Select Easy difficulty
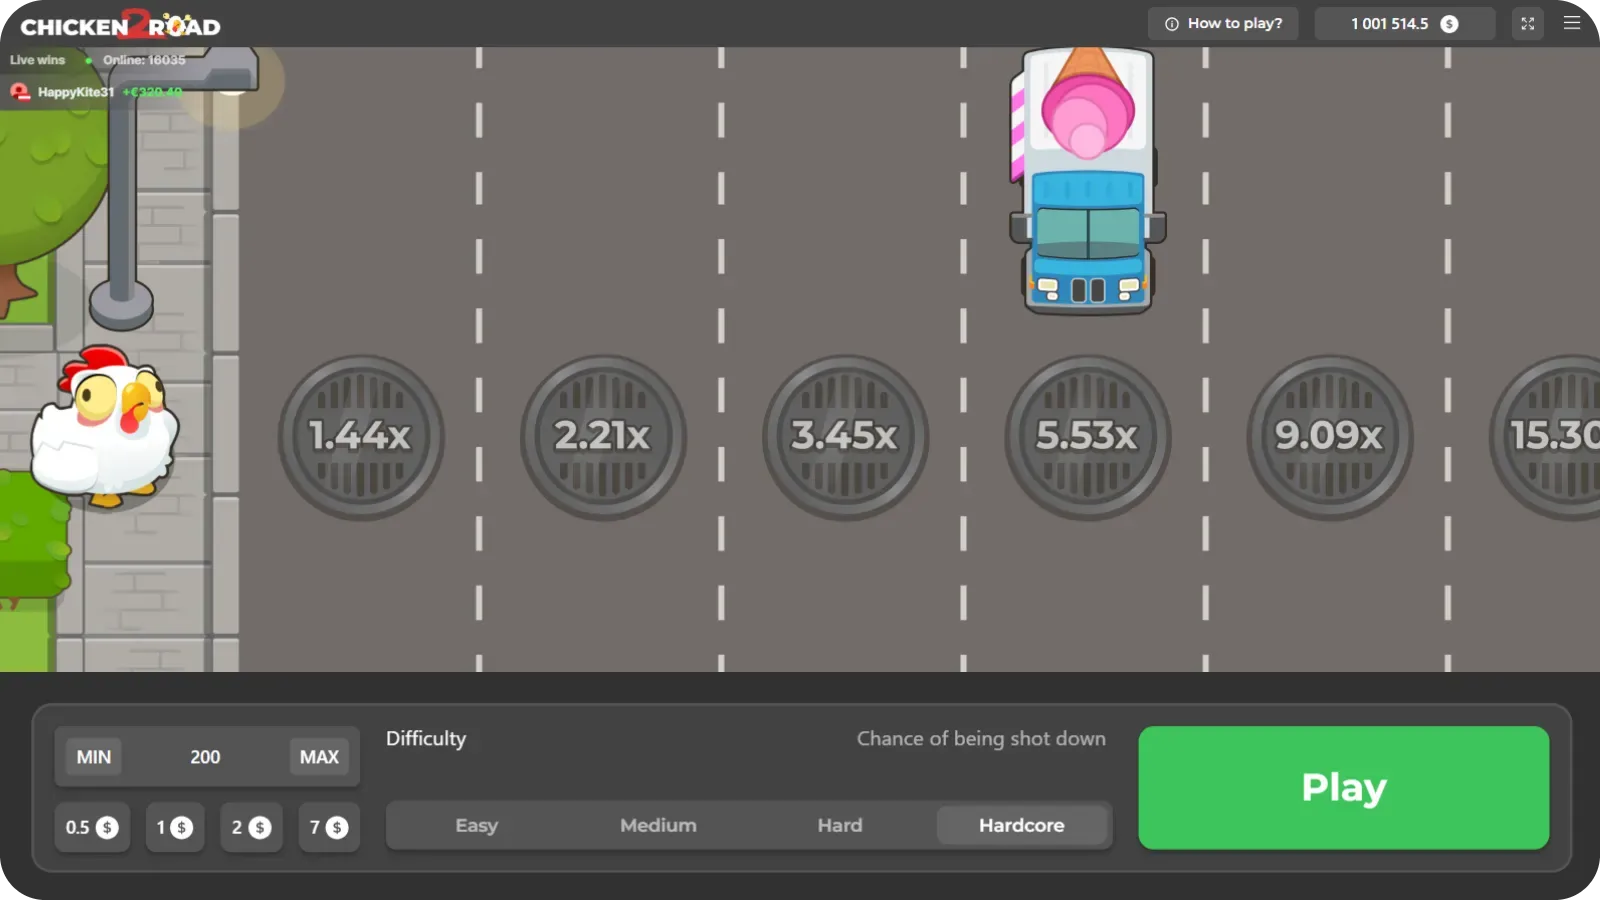The image size is (1600, 900). (x=477, y=825)
